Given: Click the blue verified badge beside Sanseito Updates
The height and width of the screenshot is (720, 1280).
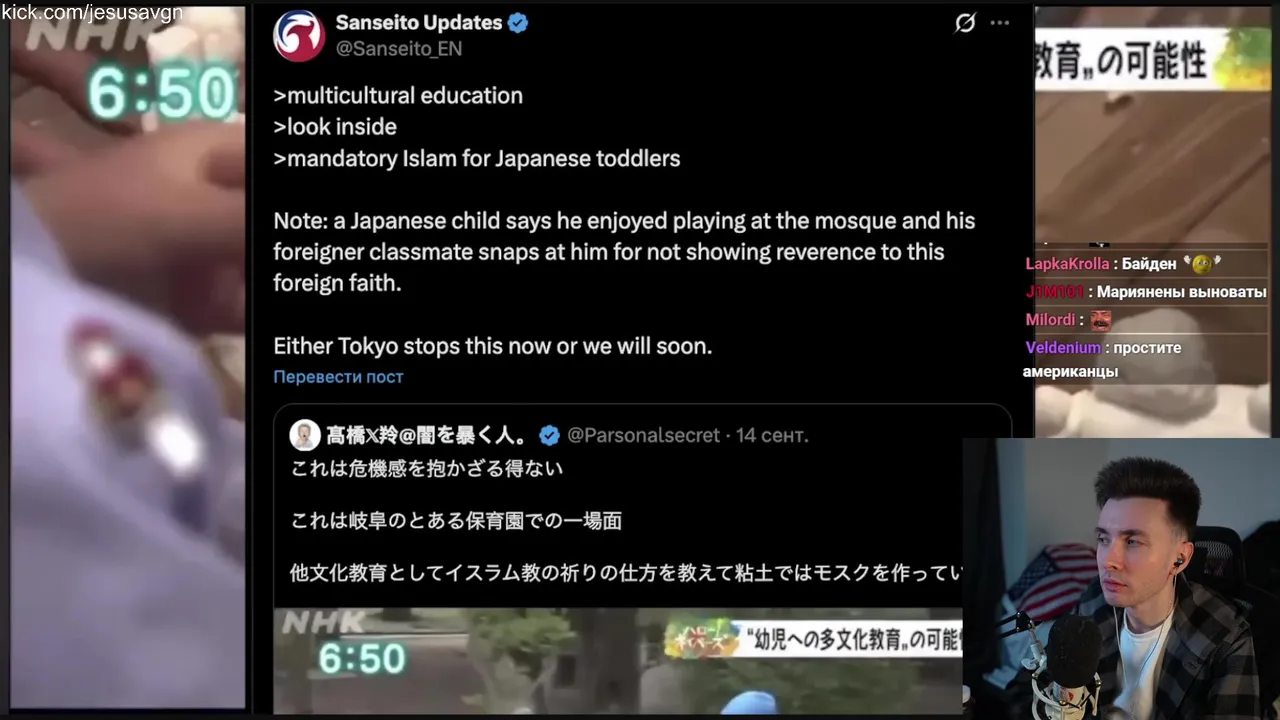Looking at the screenshot, I should tap(518, 23).
